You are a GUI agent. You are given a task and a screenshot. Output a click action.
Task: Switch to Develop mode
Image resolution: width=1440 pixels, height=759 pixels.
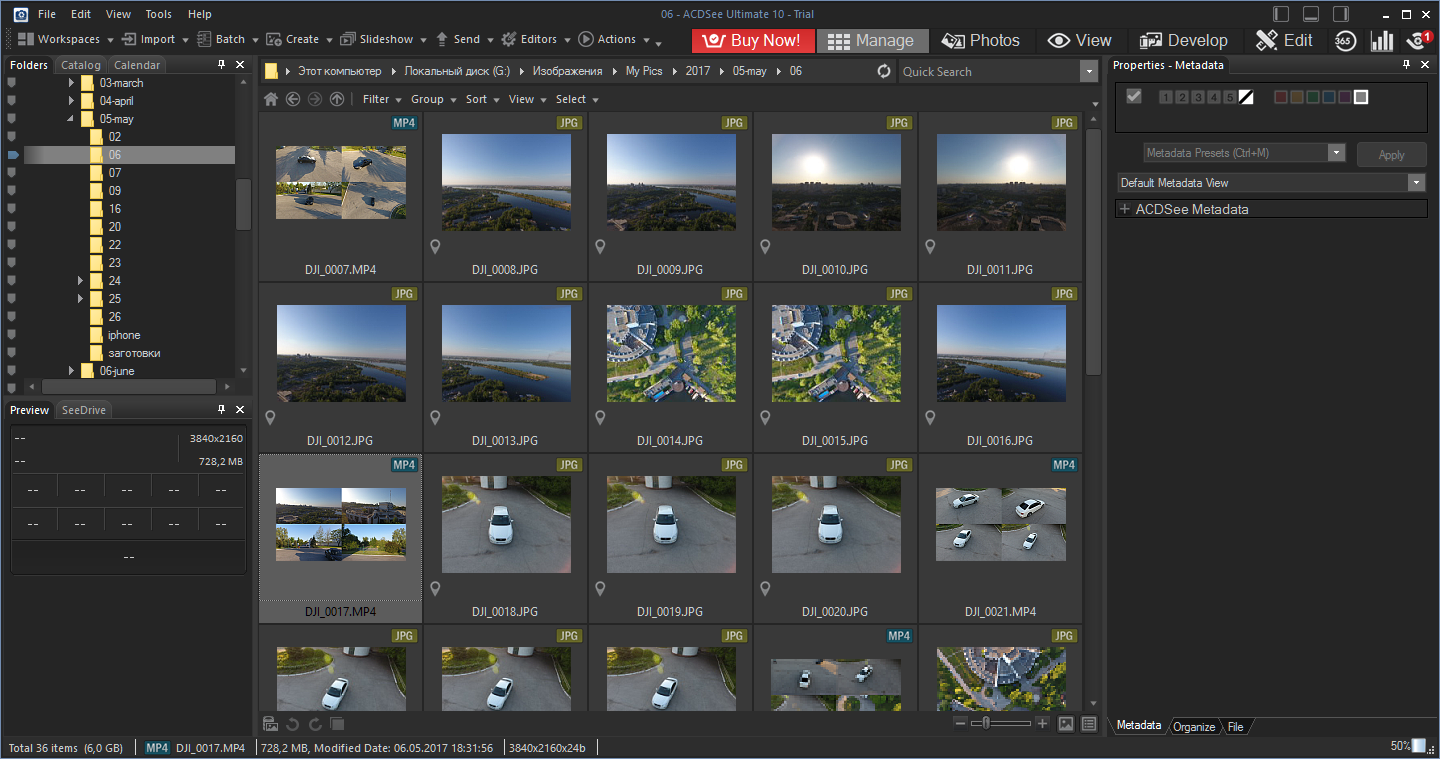click(x=1184, y=40)
